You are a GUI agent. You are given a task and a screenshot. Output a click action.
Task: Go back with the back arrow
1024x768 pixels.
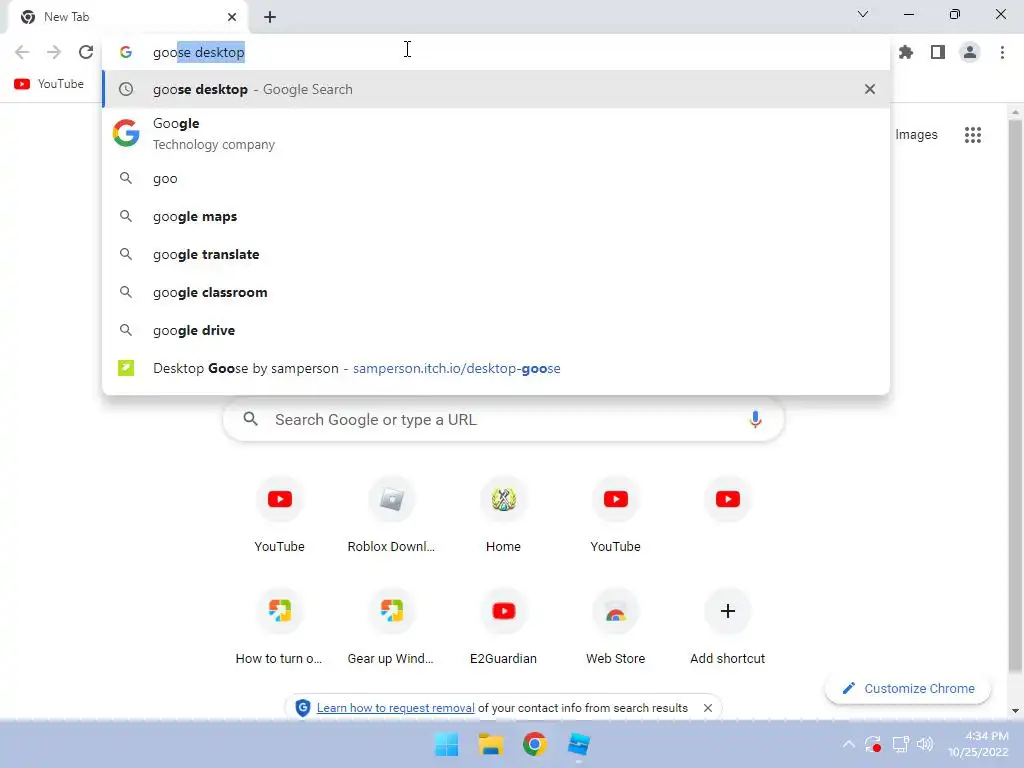22,52
